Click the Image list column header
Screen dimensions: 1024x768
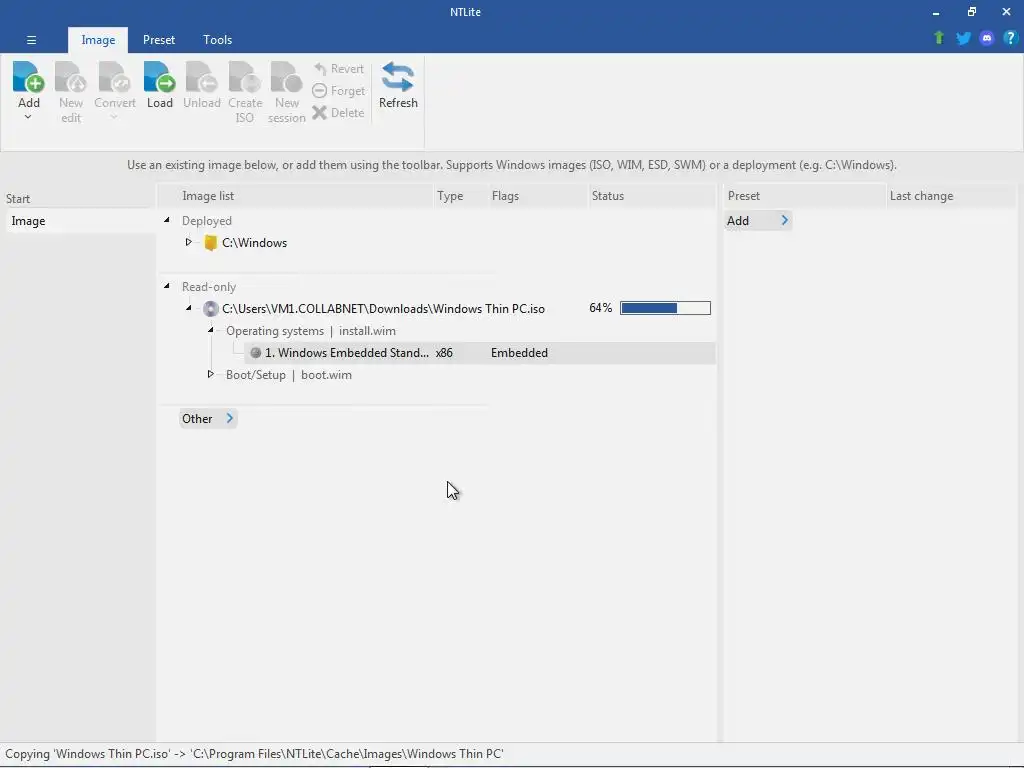(297, 196)
